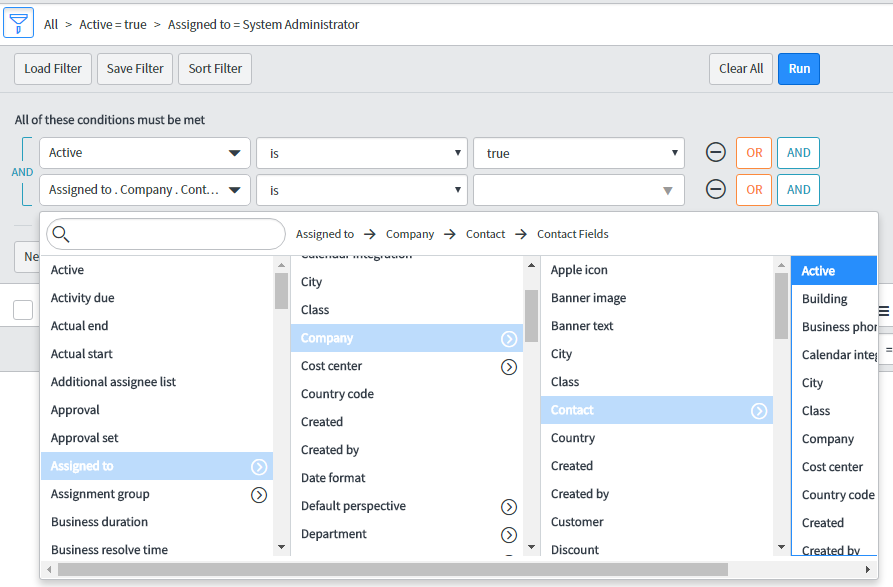Screen dimensions: 893x587
Task: Run the filter
Action: (798, 68)
